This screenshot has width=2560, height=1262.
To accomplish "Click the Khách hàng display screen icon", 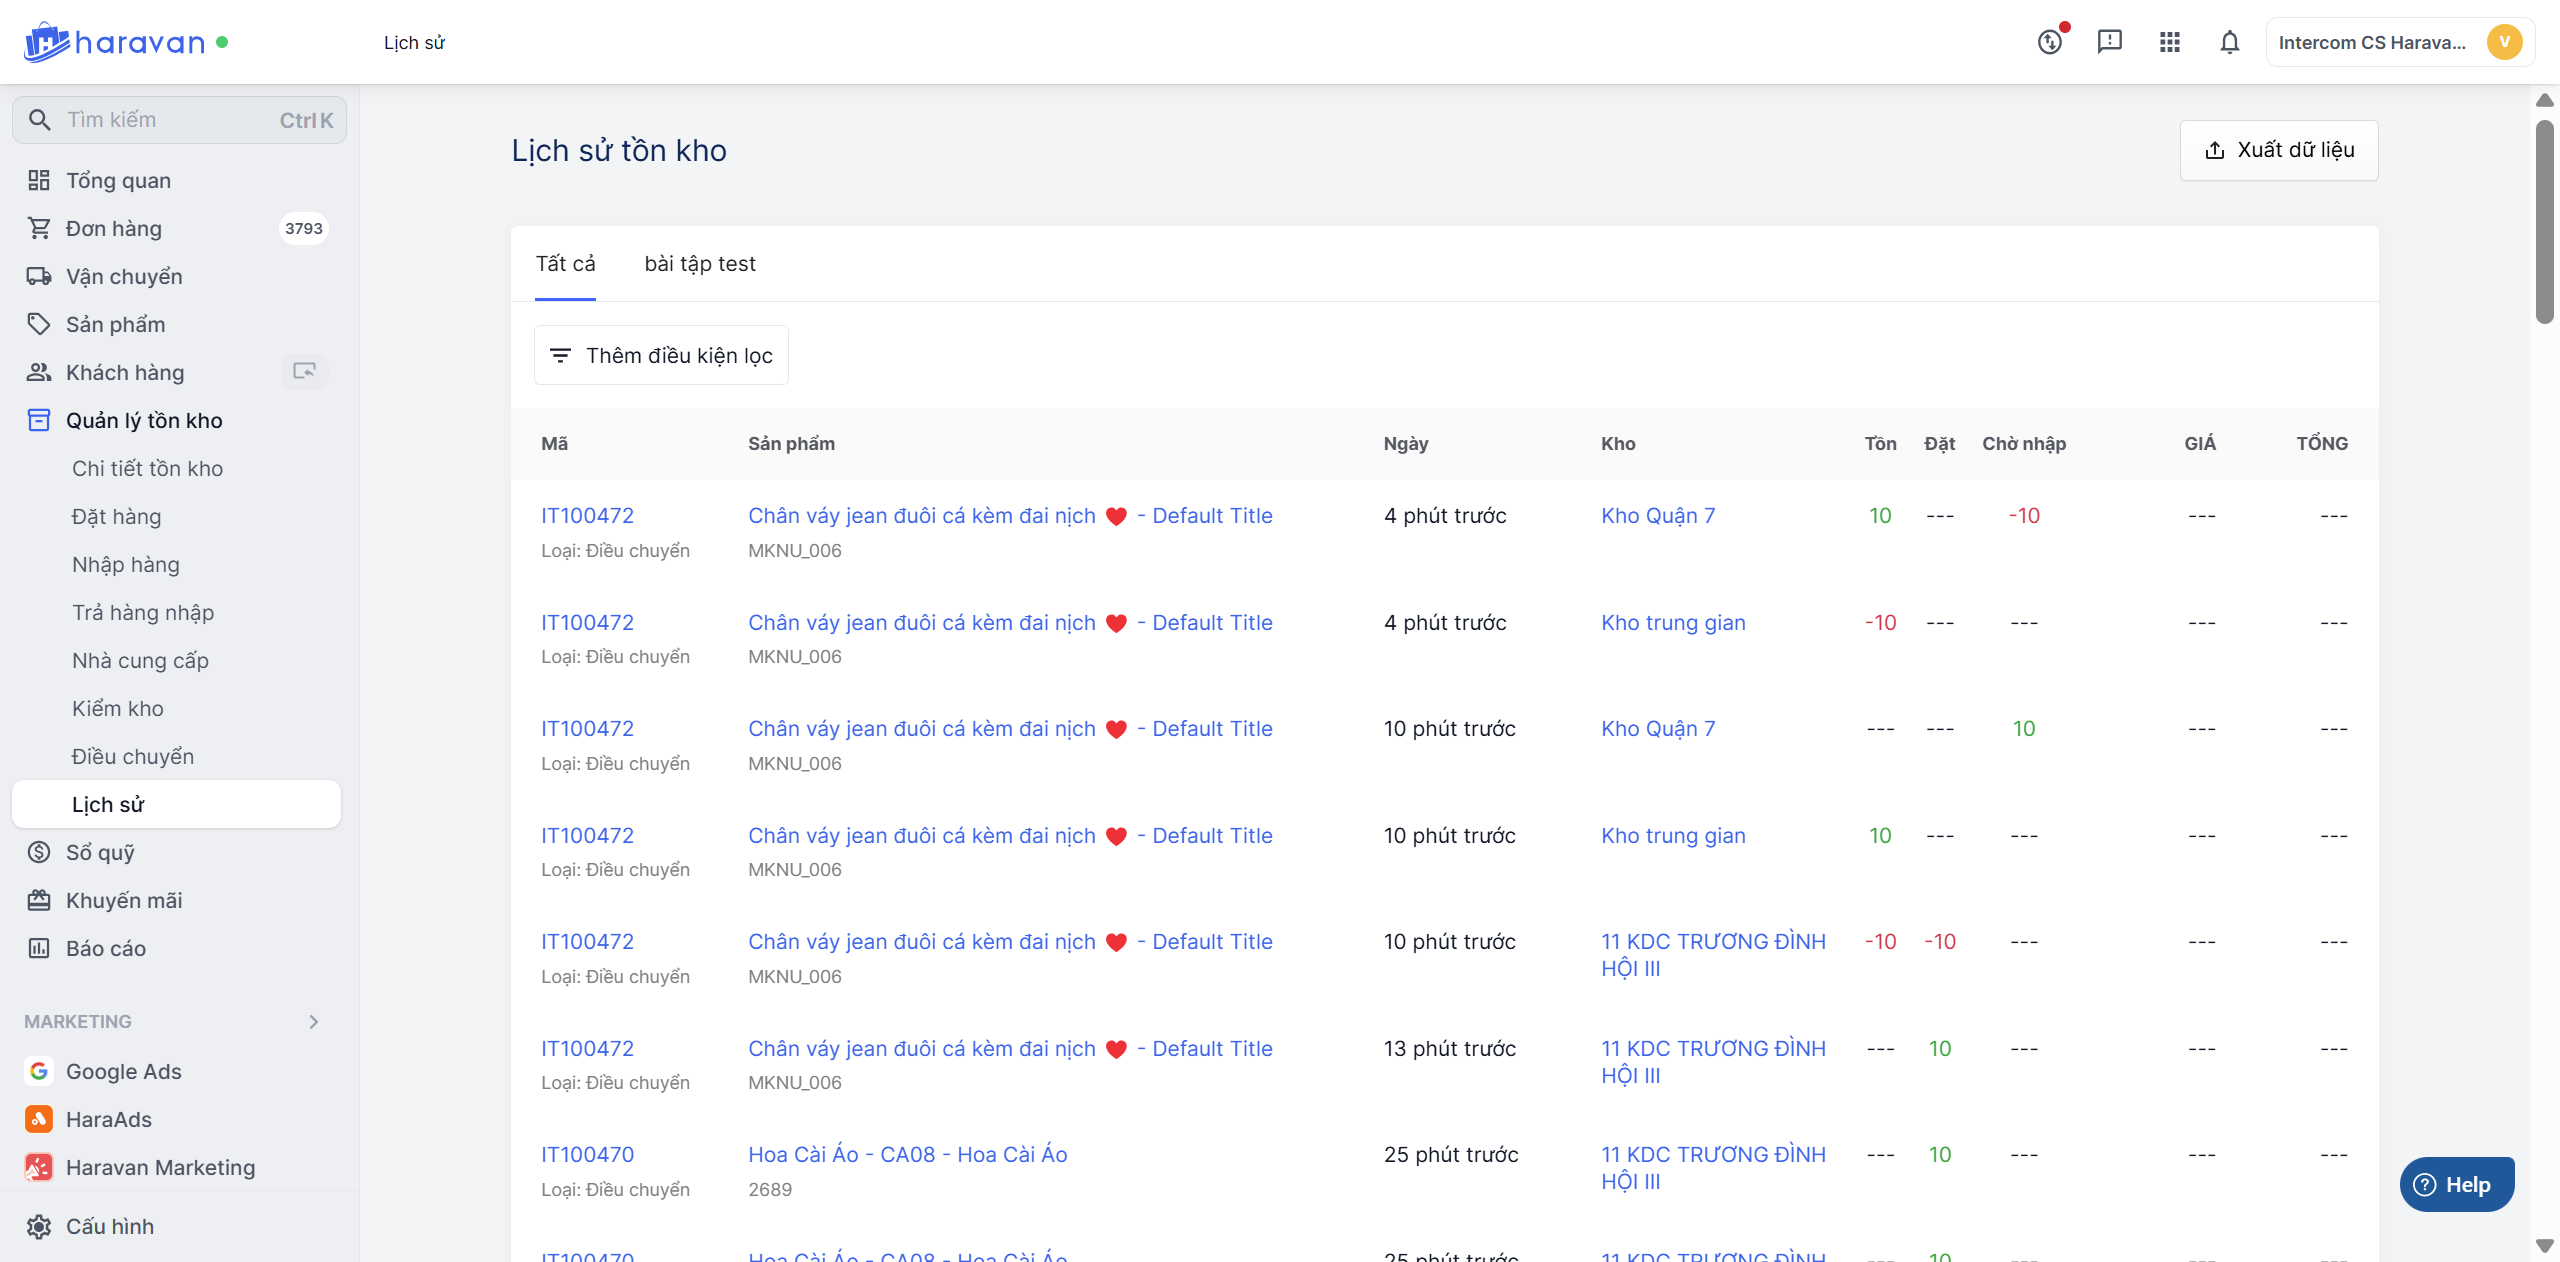I will [304, 372].
